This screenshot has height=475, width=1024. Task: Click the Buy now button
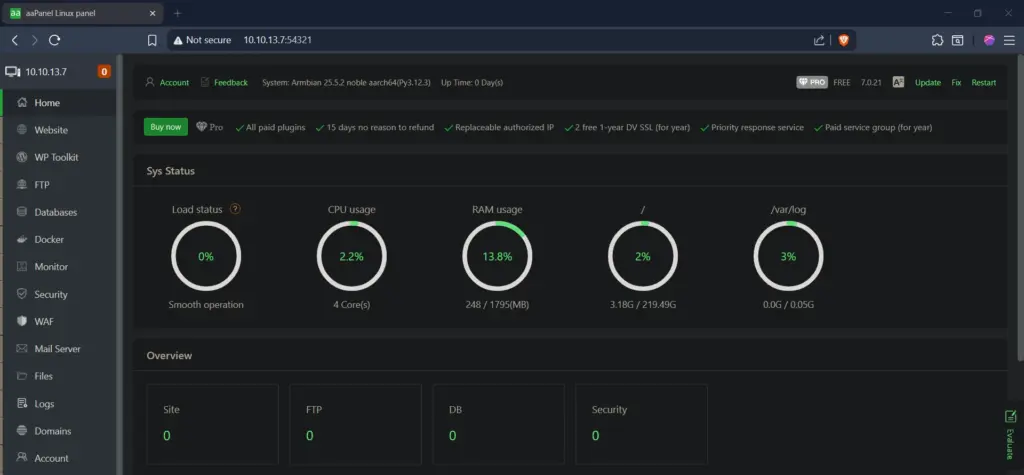click(166, 127)
